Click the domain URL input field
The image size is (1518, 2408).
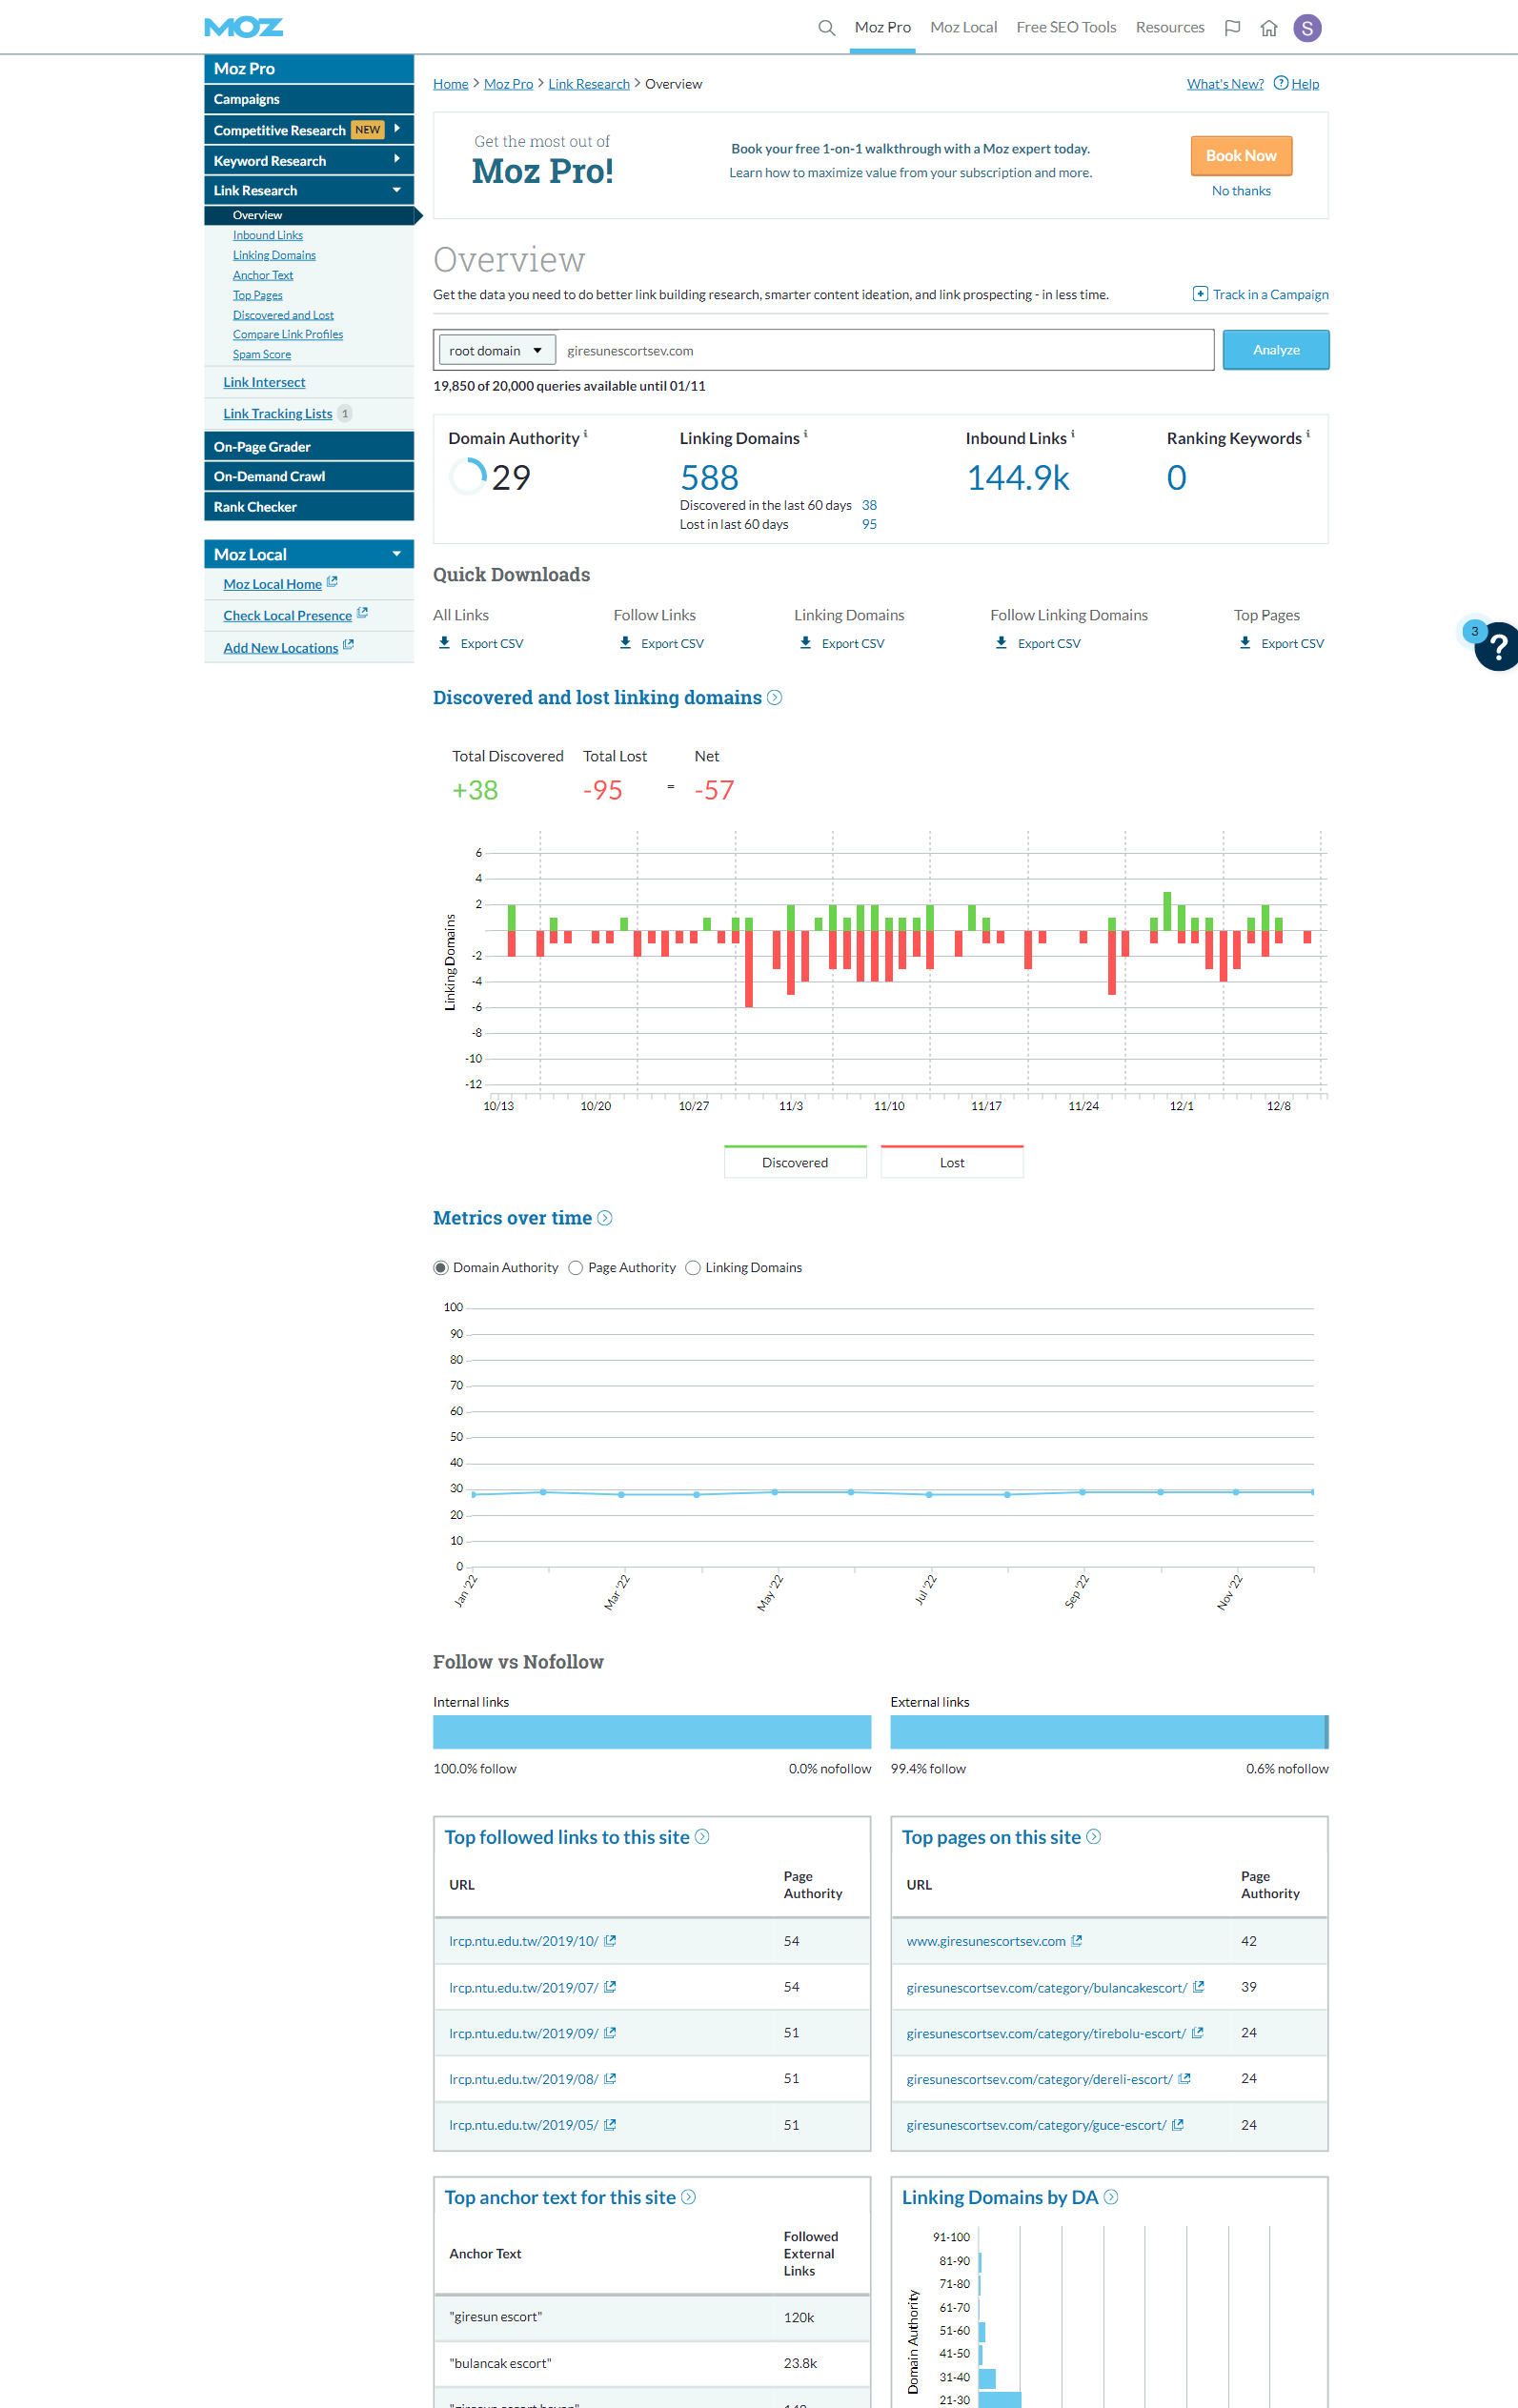883,350
